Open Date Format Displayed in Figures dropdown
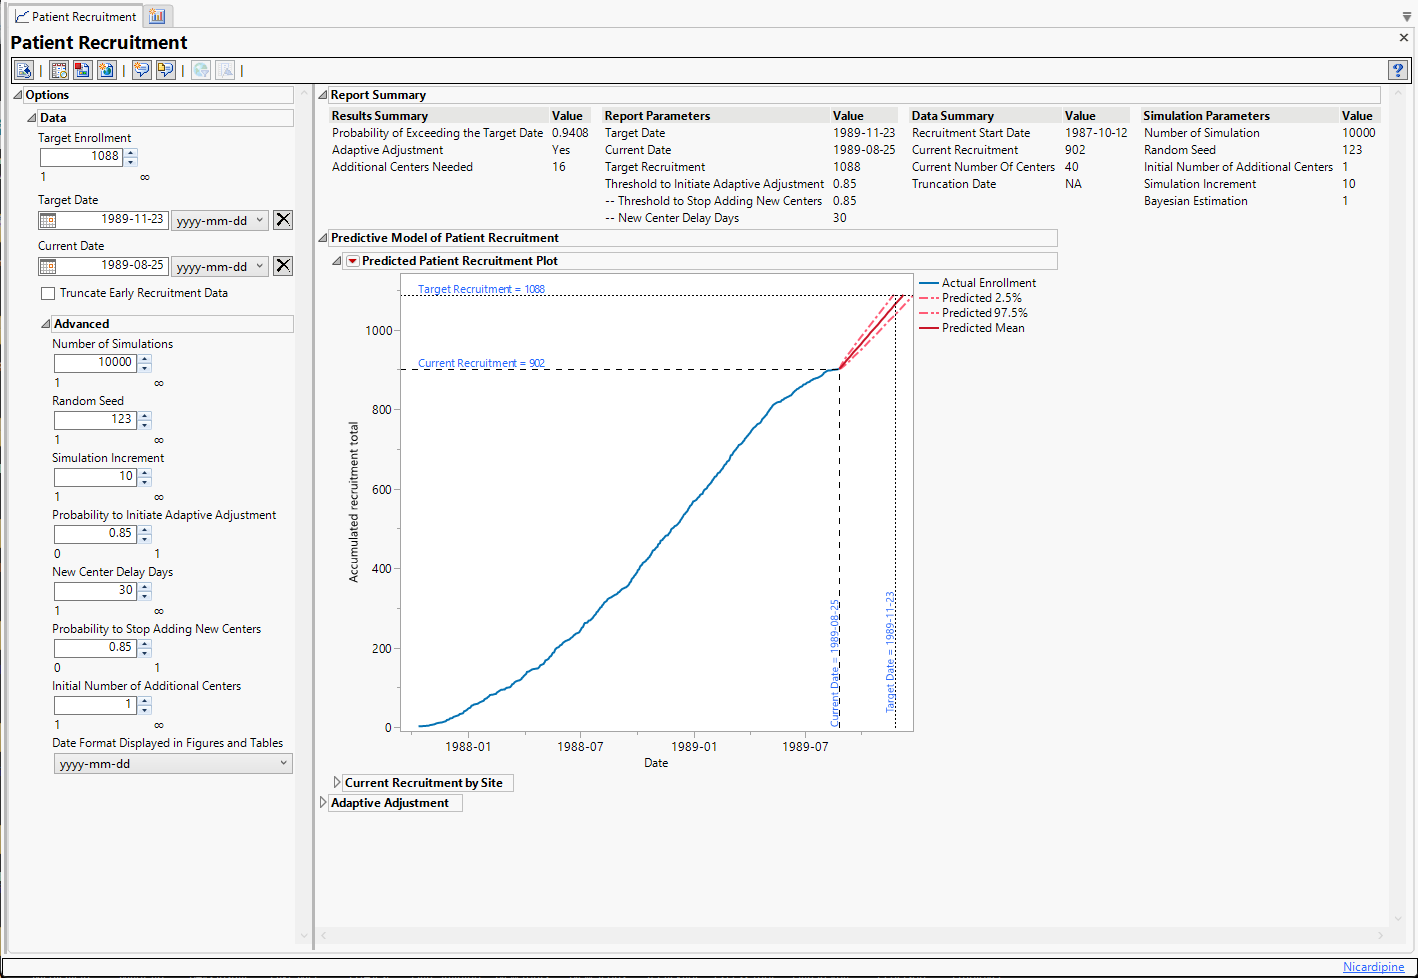This screenshot has height=978, width=1418. tap(172, 764)
